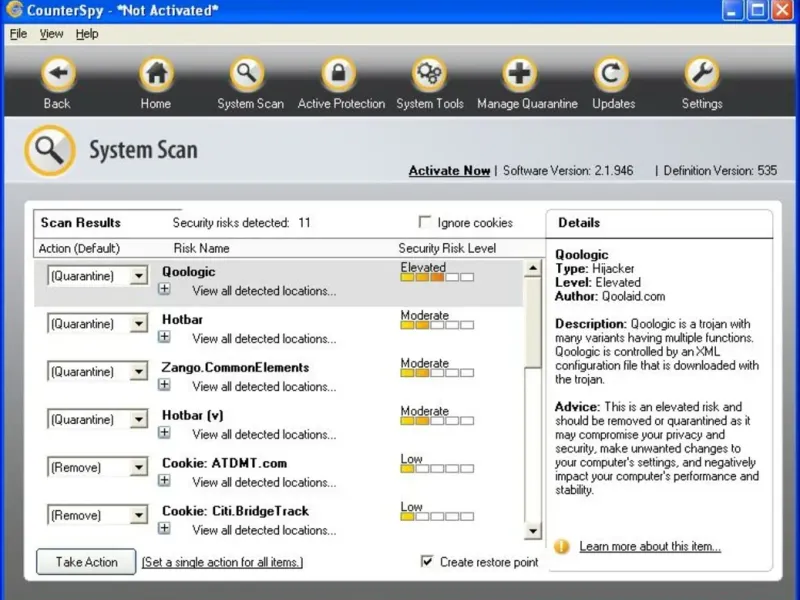Viewport: 800px width, 600px height.
Task: Expand detected locations for Zango.CommonElements
Action: [x=164, y=385]
